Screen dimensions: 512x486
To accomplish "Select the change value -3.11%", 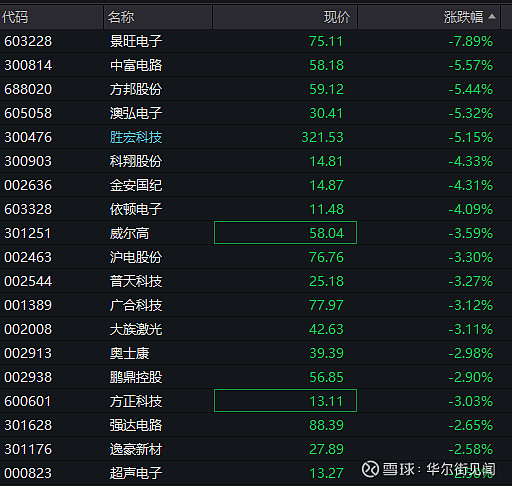I will point(470,329).
